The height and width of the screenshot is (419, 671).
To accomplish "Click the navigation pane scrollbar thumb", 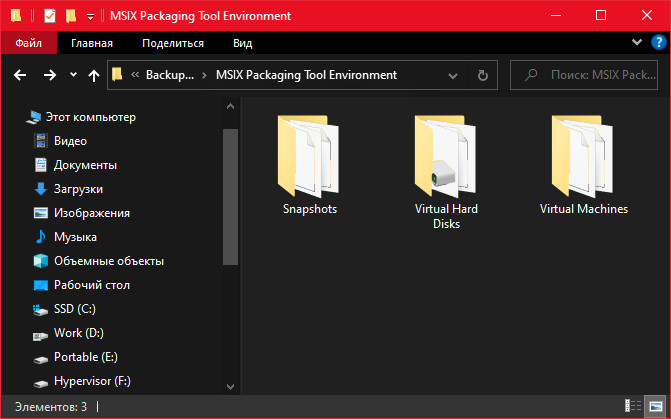I will pos(230,197).
